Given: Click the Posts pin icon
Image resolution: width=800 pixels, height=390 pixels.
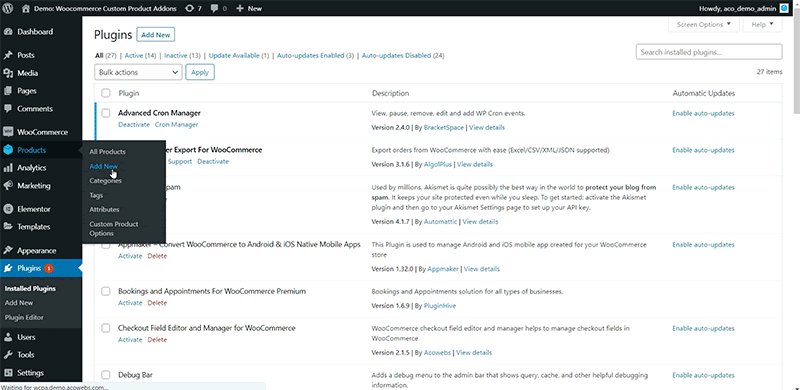Looking at the screenshot, I should click(8, 55).
